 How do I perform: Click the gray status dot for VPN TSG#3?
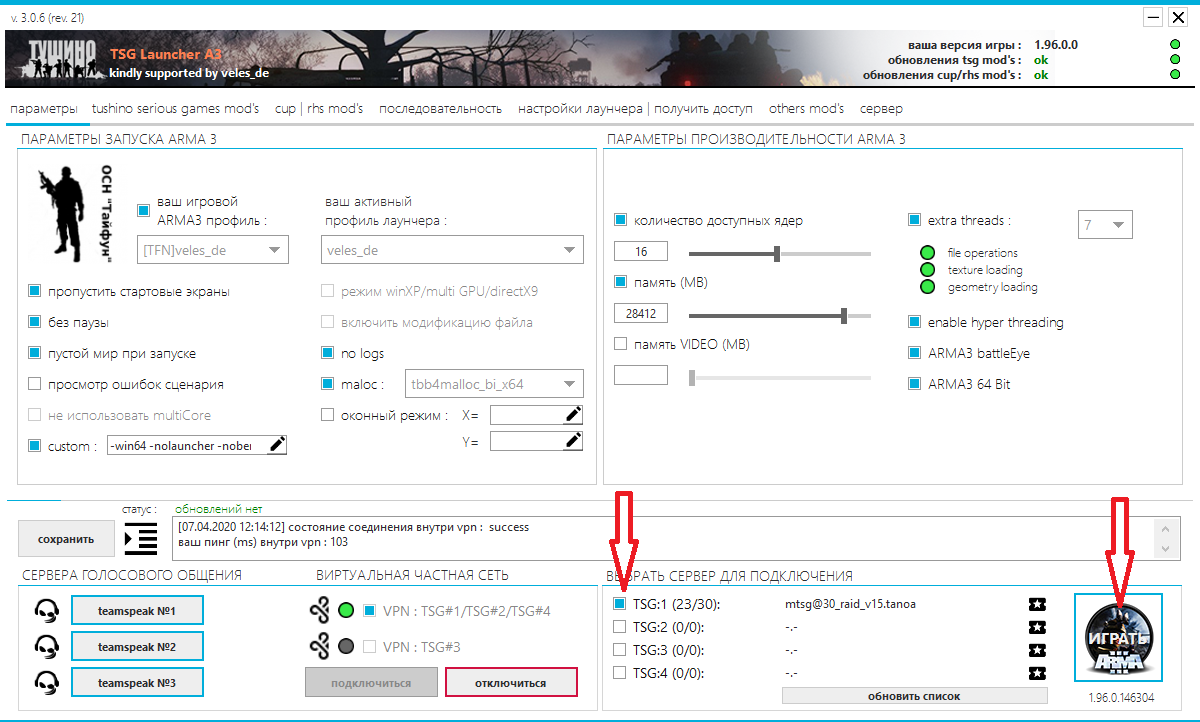[x=347, y=647]
